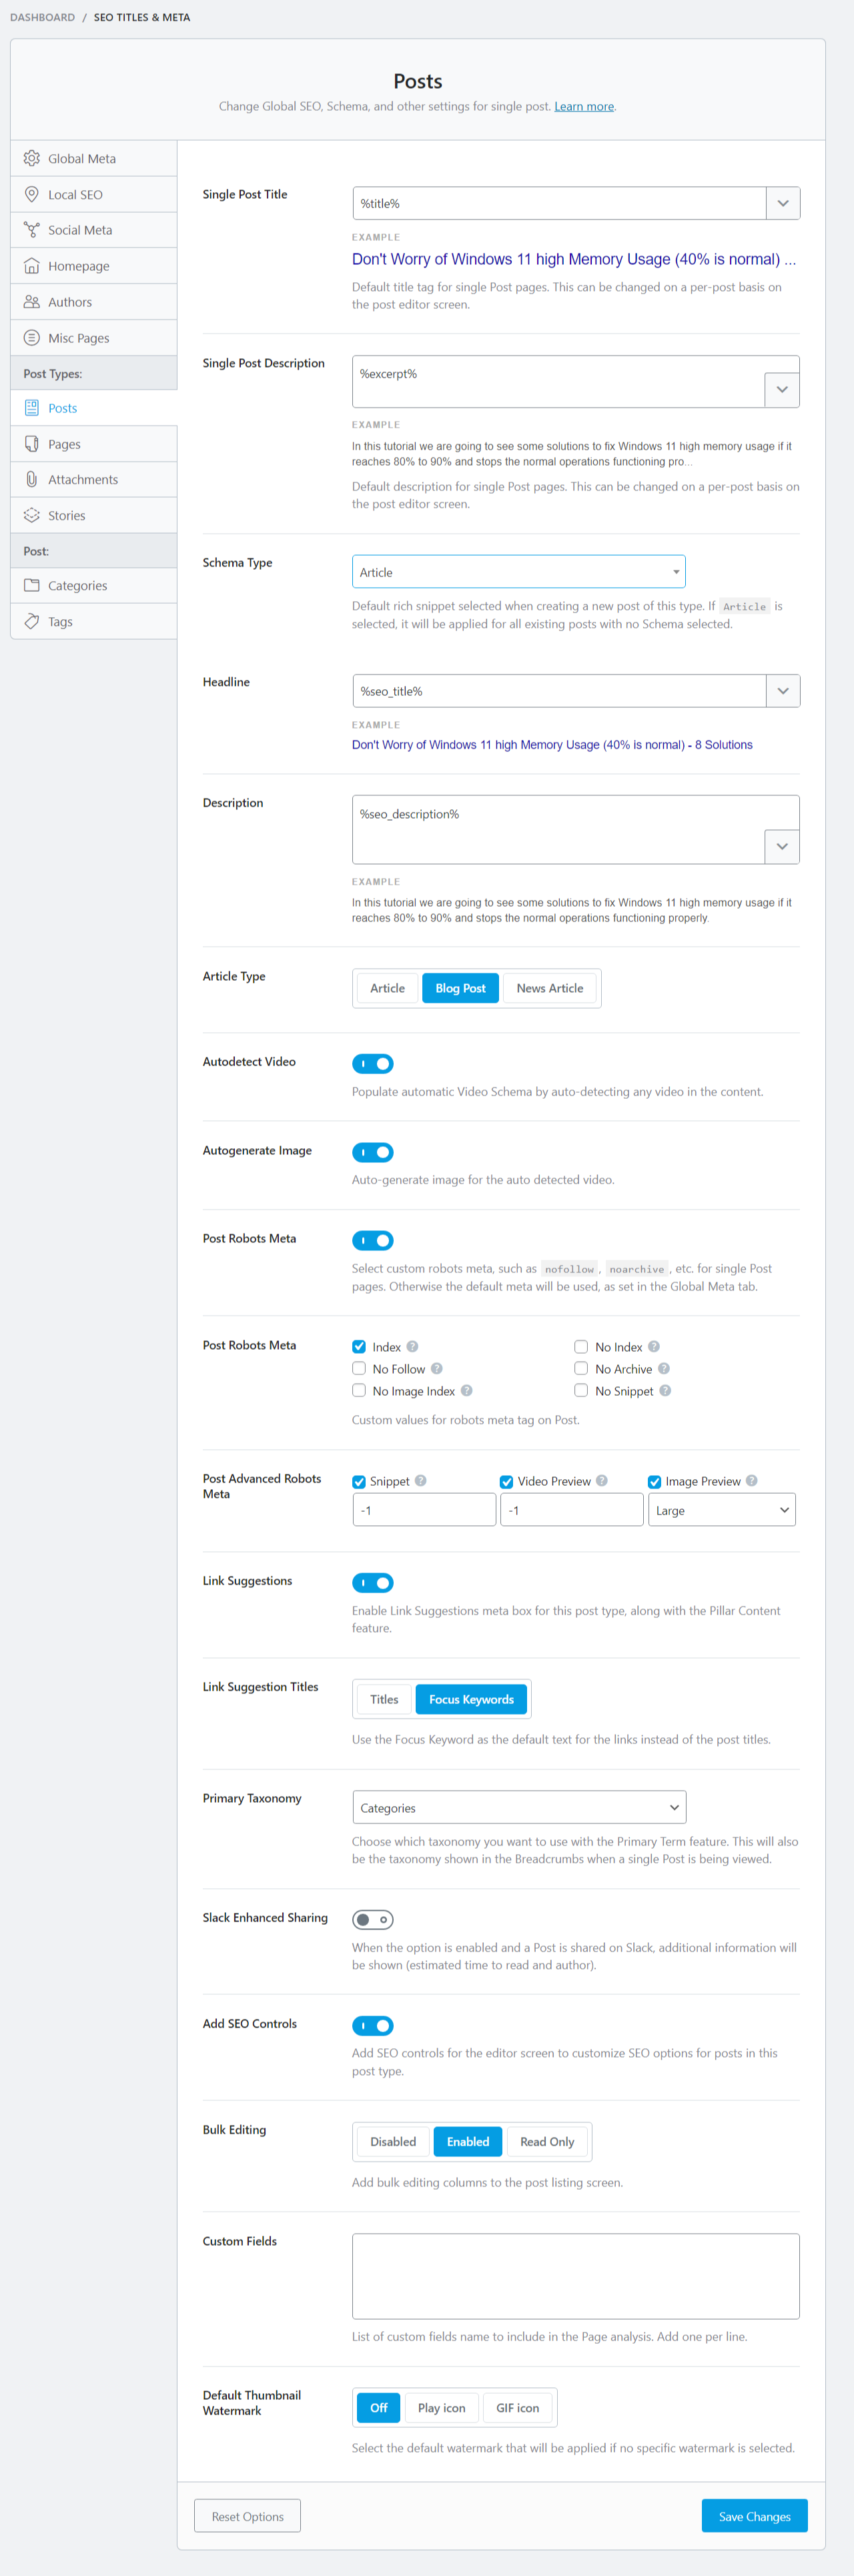The width and height of the screenshot is (854, 2576).
Task: Click the Custom Fields text area
Action: pos(575,2275)
